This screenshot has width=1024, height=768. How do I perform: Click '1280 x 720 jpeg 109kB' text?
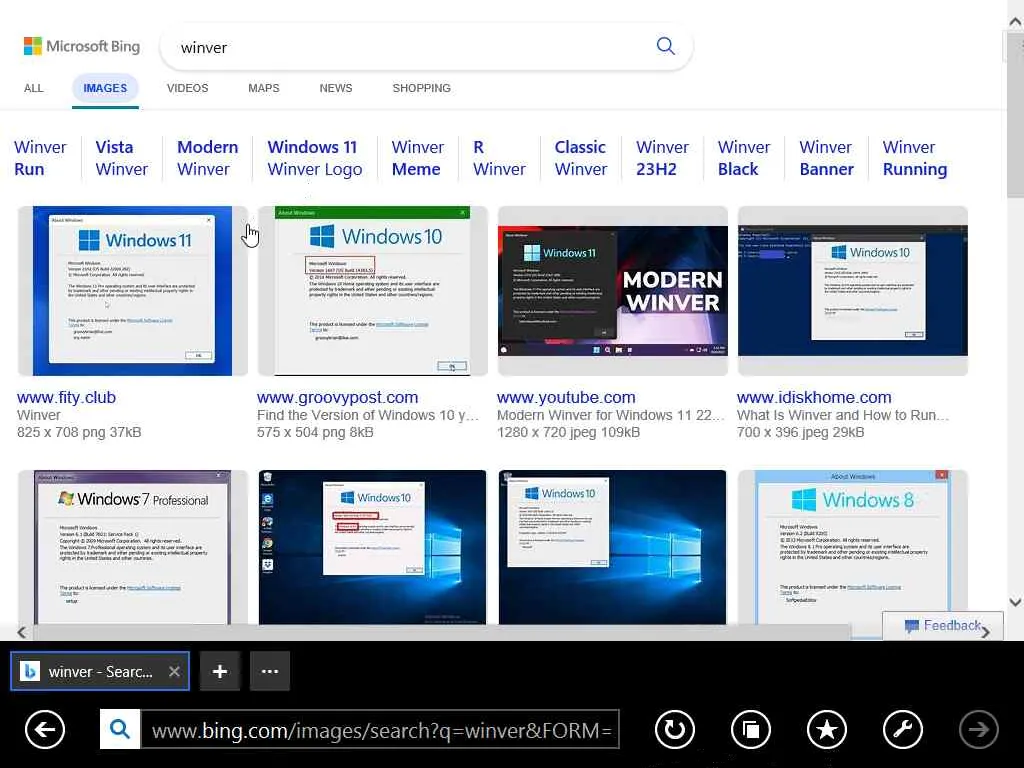click(x=568, y=432)
